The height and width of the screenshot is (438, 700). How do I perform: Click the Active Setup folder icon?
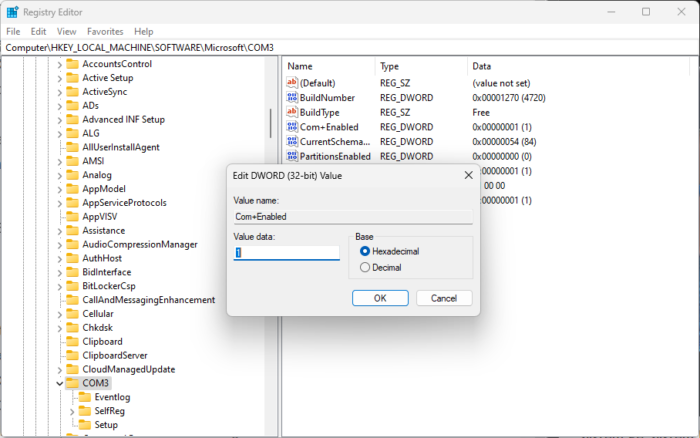pos(72,78)
